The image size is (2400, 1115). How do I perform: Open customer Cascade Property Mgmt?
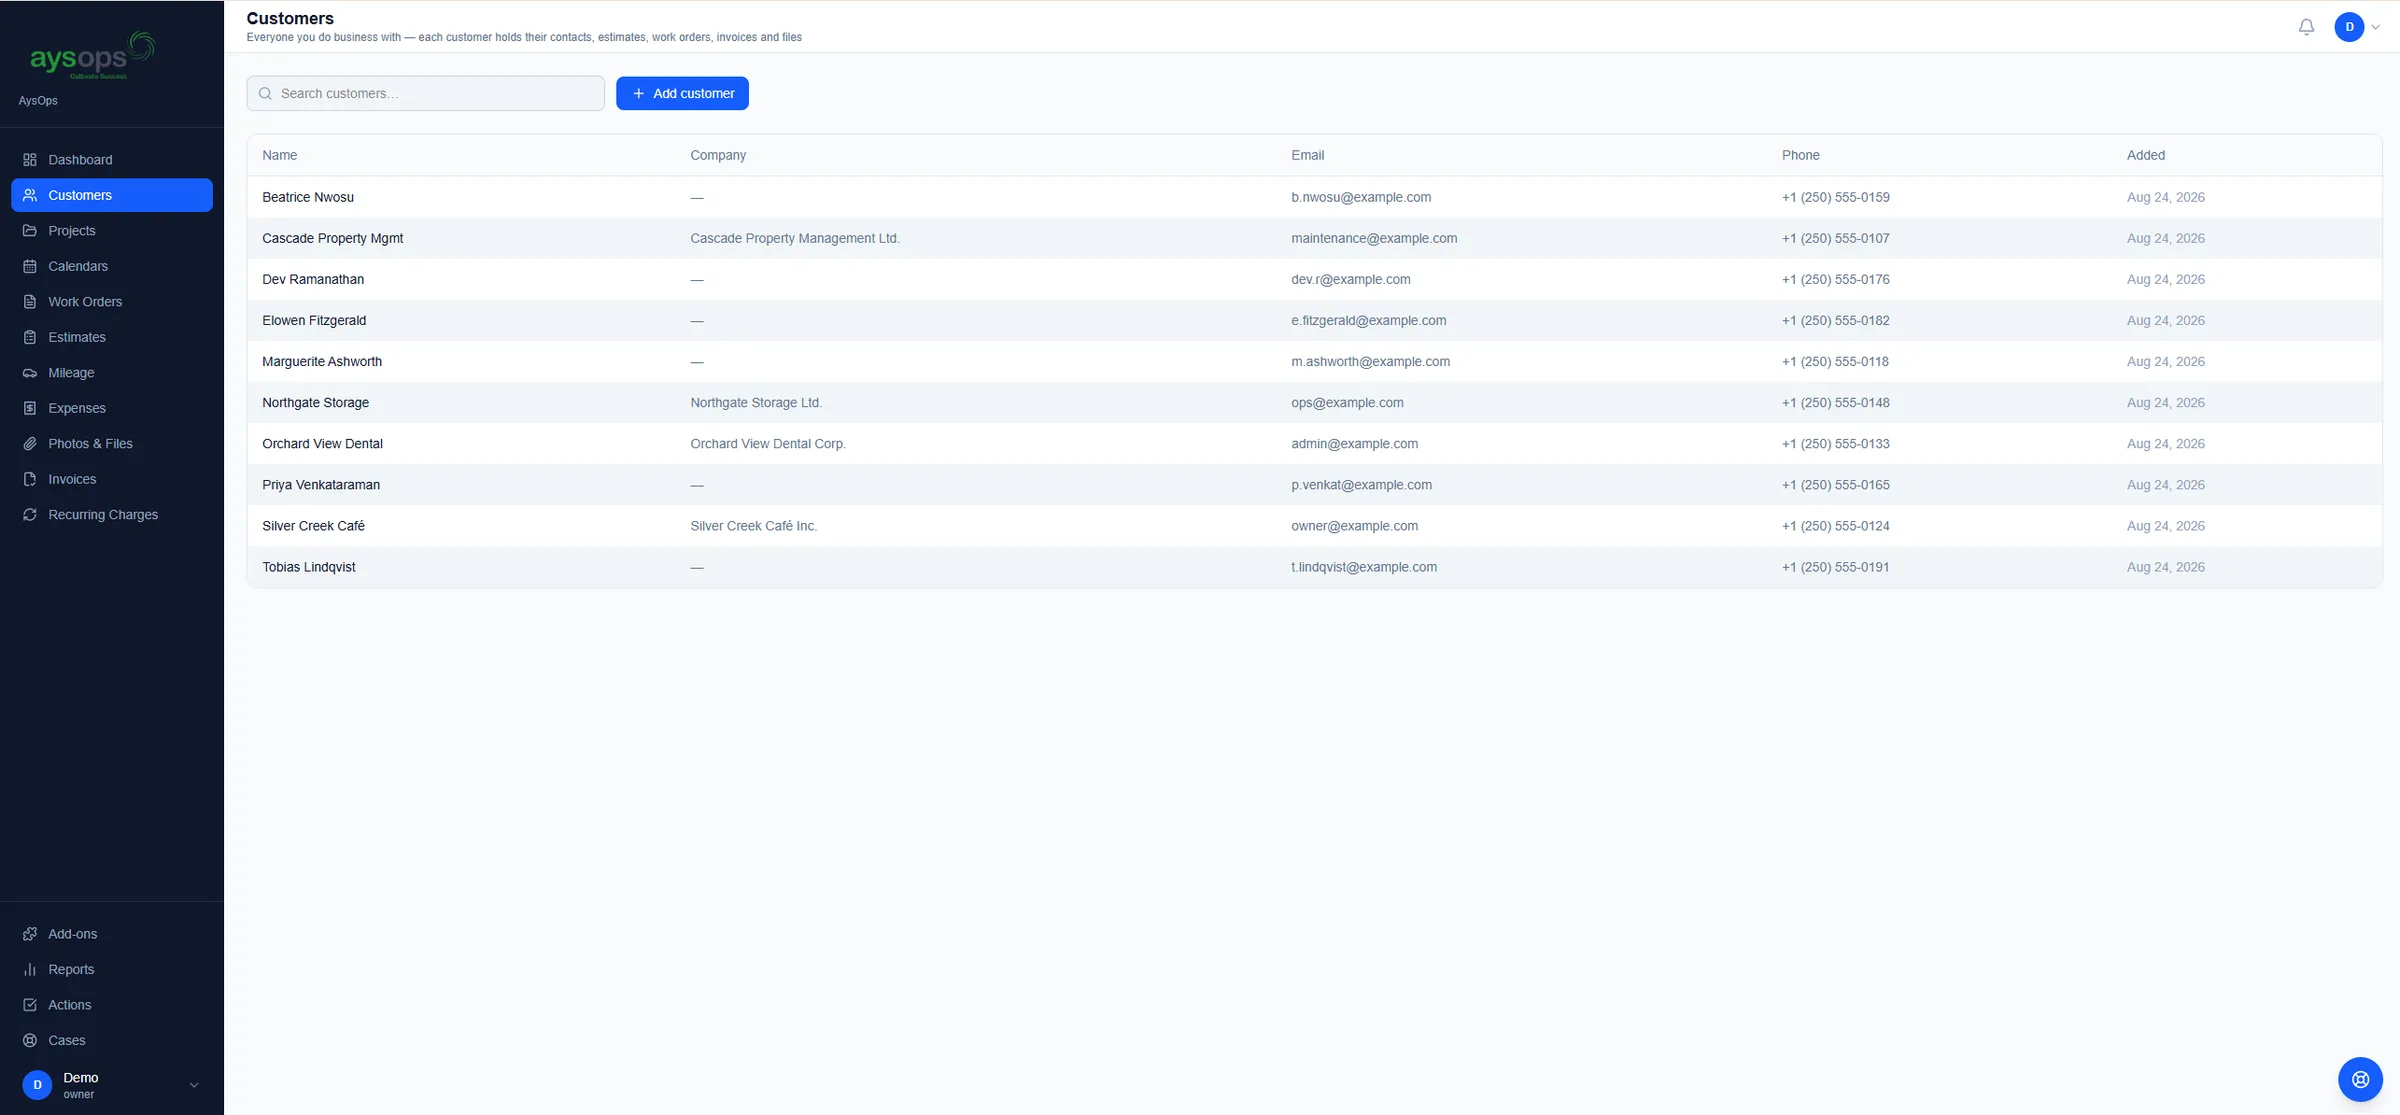pos(333,238)
